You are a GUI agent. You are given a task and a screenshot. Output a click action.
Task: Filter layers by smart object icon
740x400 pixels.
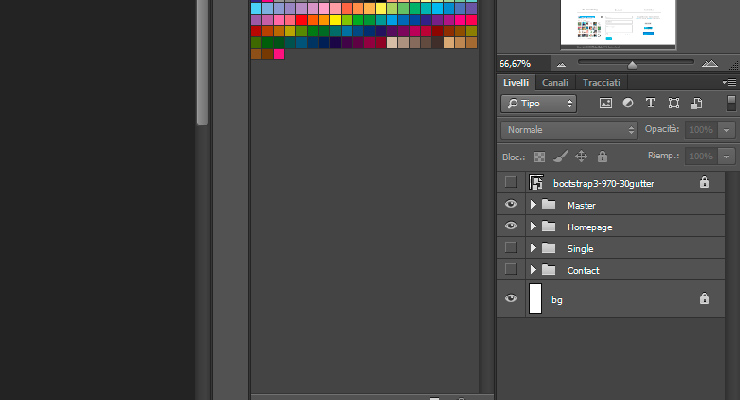click(x=697, y=103)
